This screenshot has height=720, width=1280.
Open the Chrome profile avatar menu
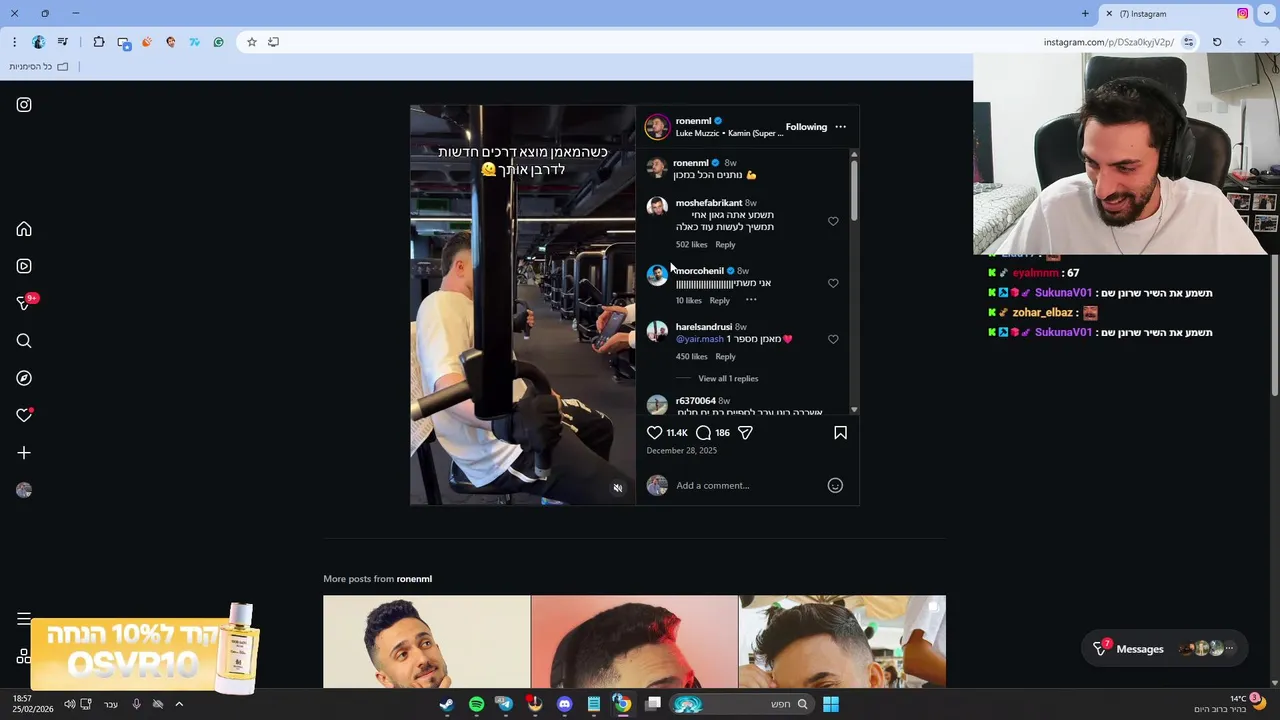coord(38,42)
